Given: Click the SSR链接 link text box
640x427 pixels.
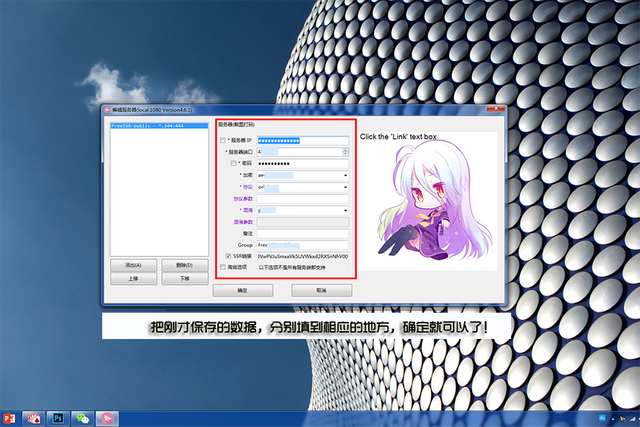Looking at the screenshot, I should pos(303,256).
